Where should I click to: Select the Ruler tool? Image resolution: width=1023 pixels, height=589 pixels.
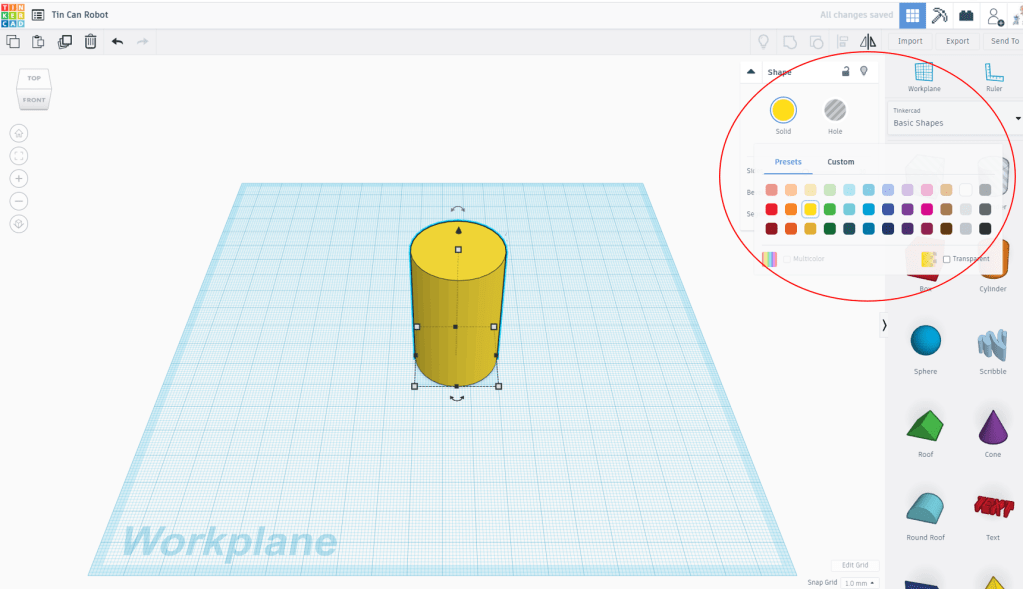(x=993, y=76)
